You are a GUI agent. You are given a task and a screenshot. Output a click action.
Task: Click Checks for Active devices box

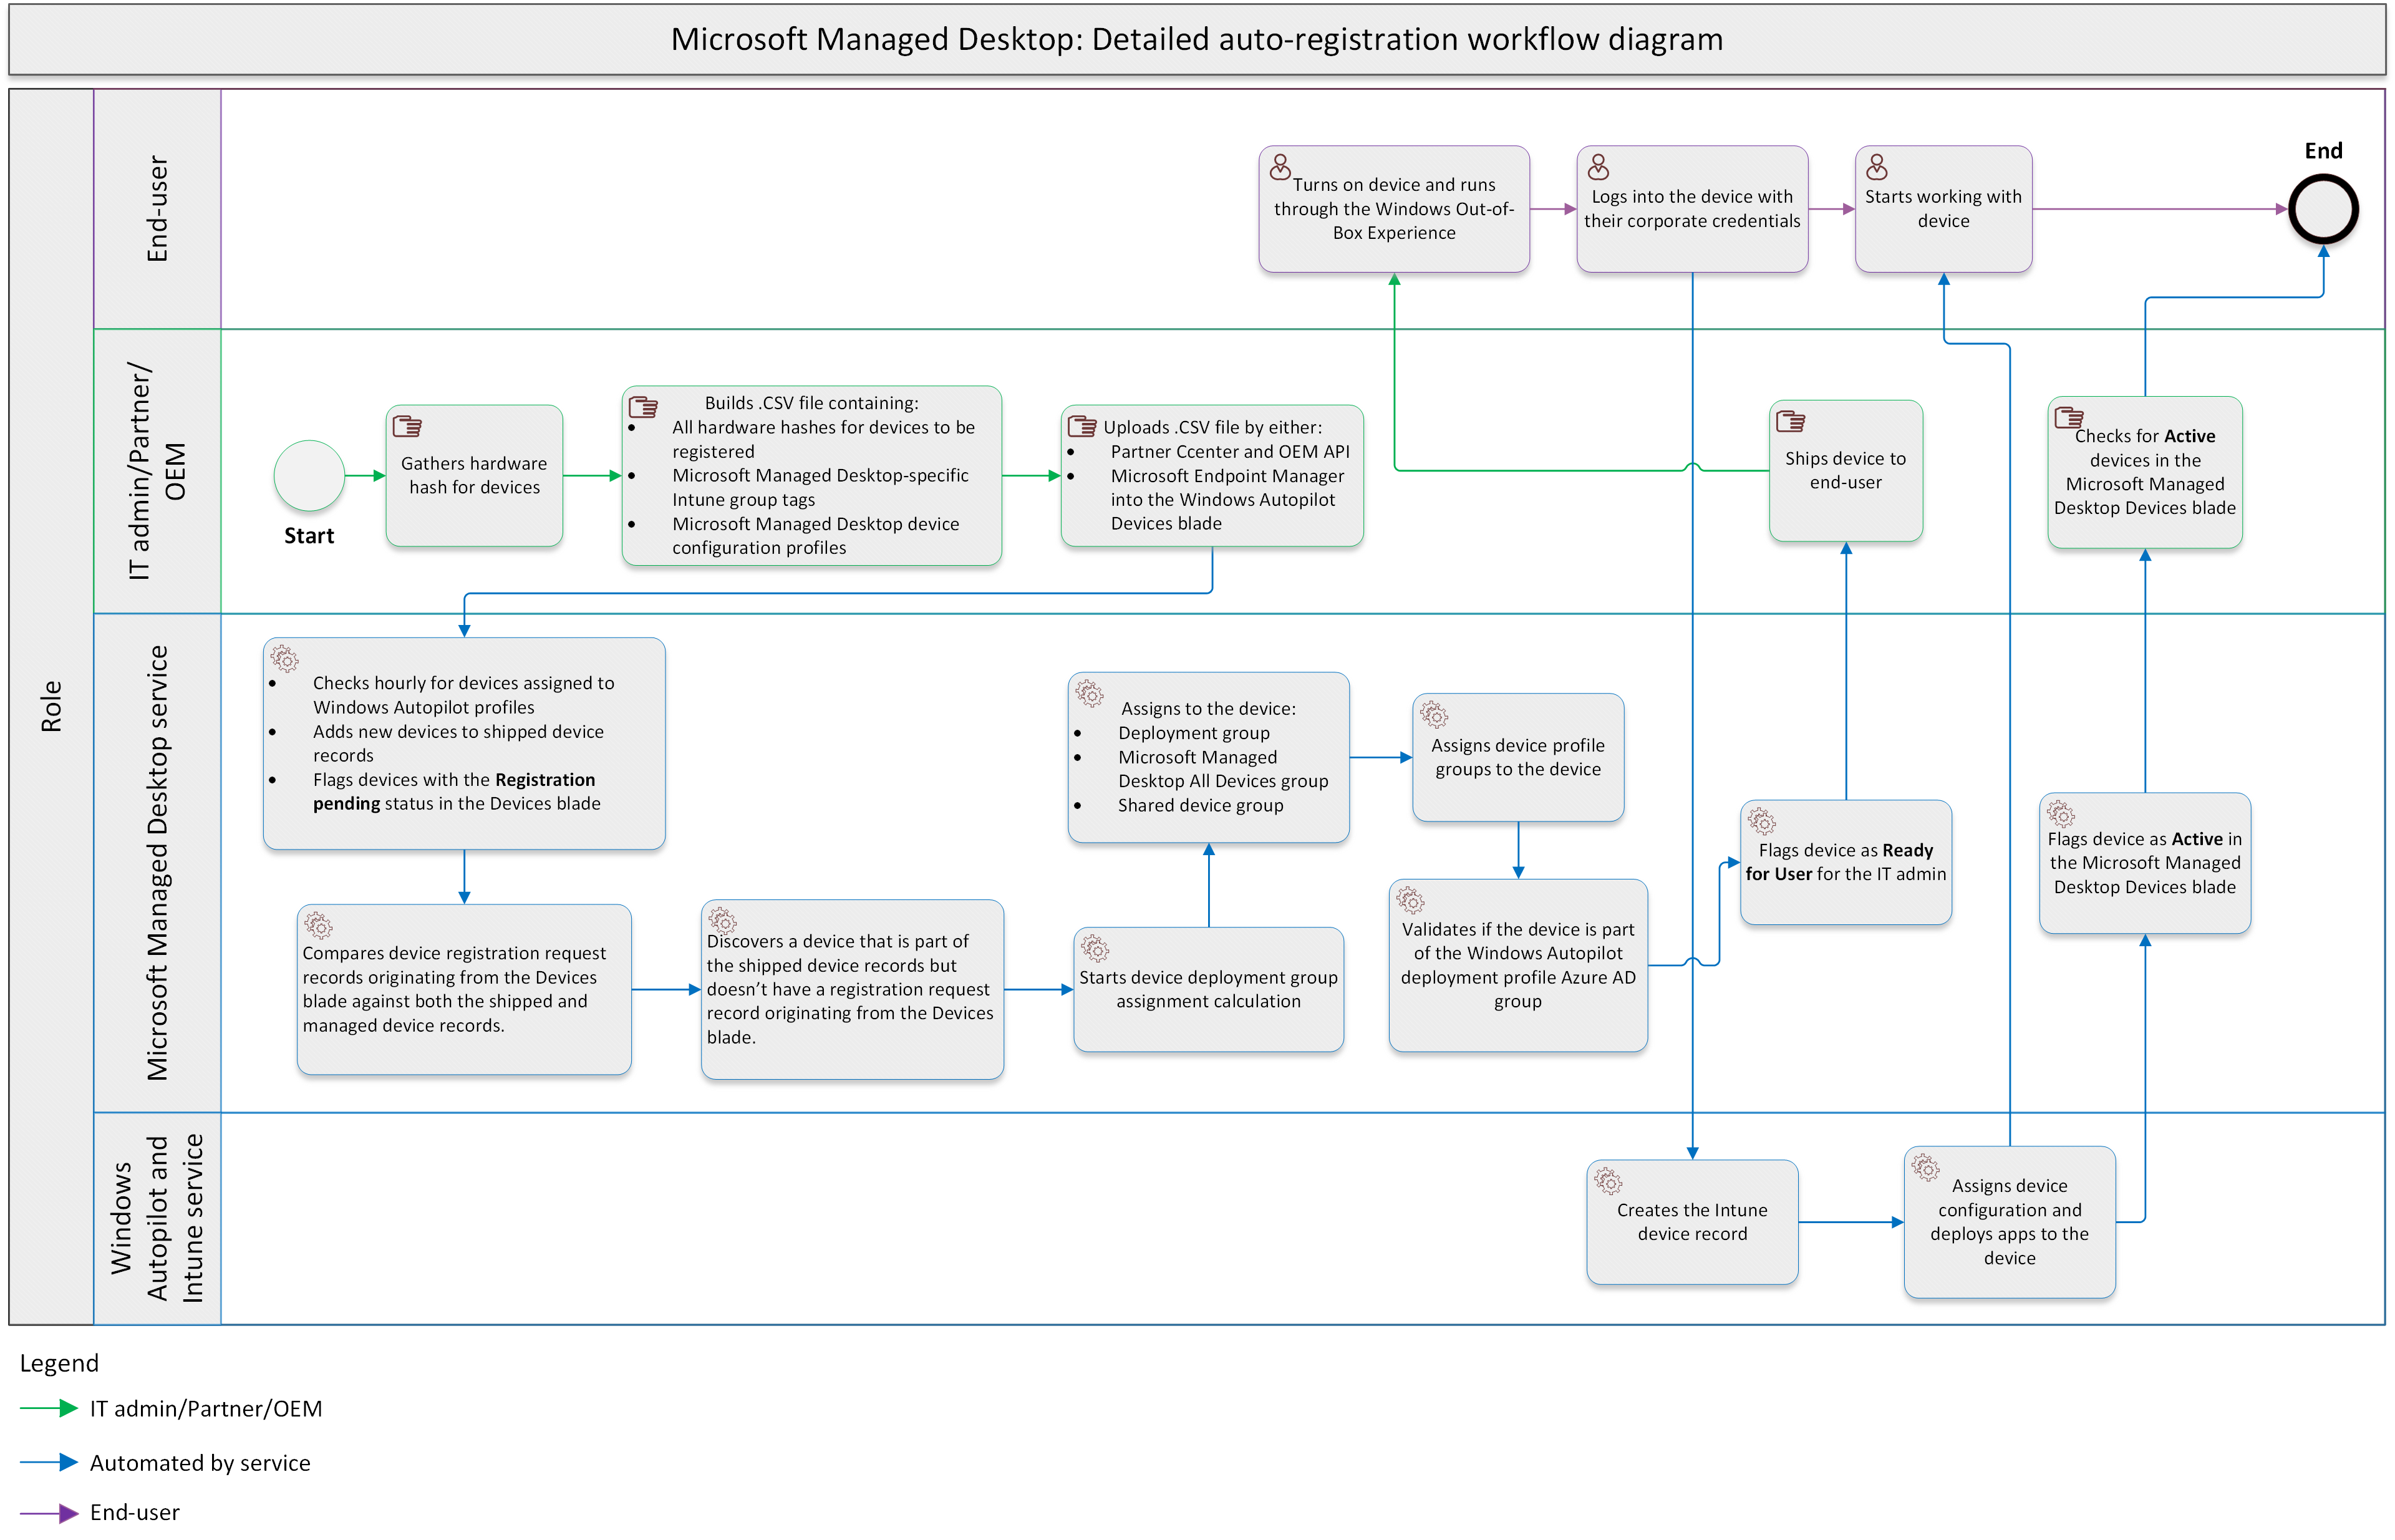2144,472
